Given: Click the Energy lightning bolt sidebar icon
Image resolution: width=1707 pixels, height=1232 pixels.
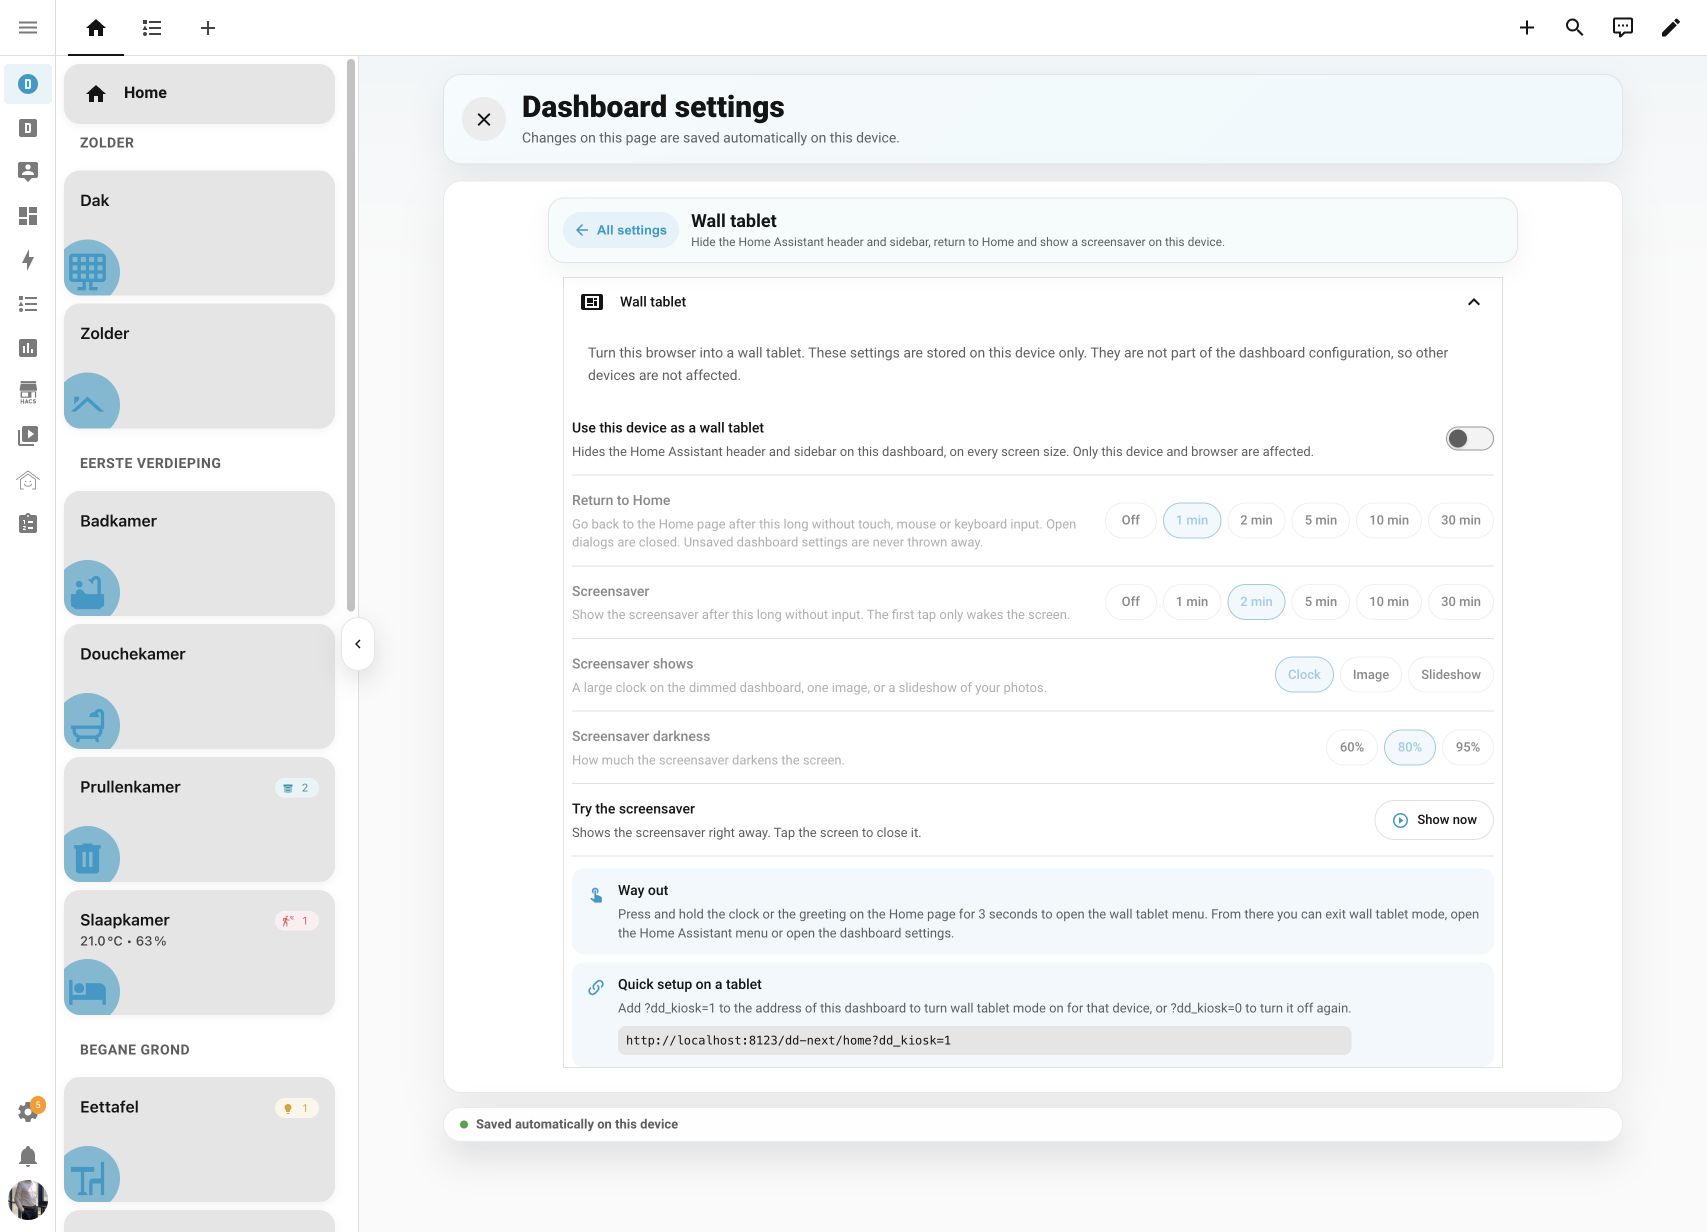Looking at the screenshot, I should pos(28,260).
